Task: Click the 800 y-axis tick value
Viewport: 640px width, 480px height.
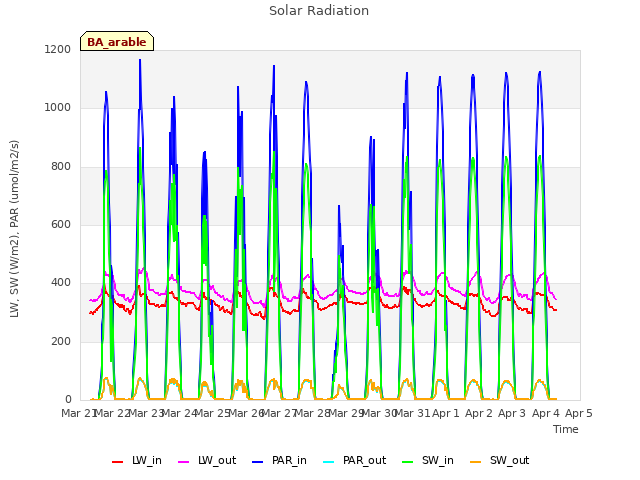Action: [x=61, y=166]
